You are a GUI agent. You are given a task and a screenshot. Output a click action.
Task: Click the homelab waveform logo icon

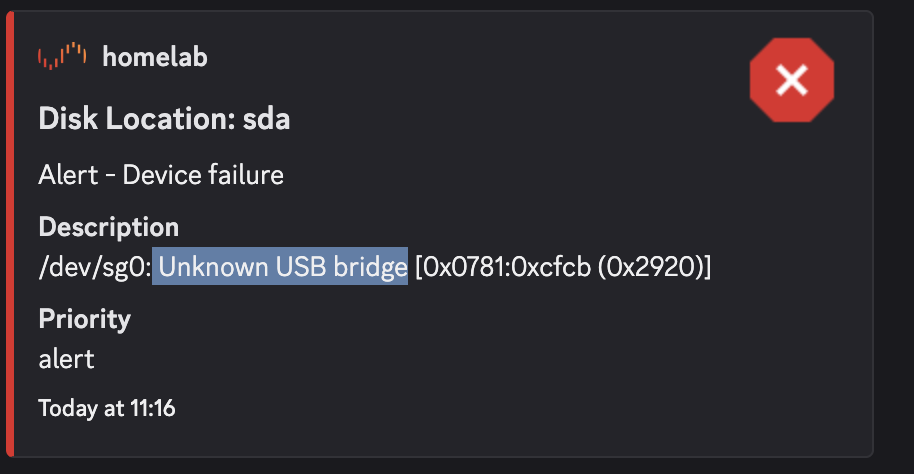[62, 56]
